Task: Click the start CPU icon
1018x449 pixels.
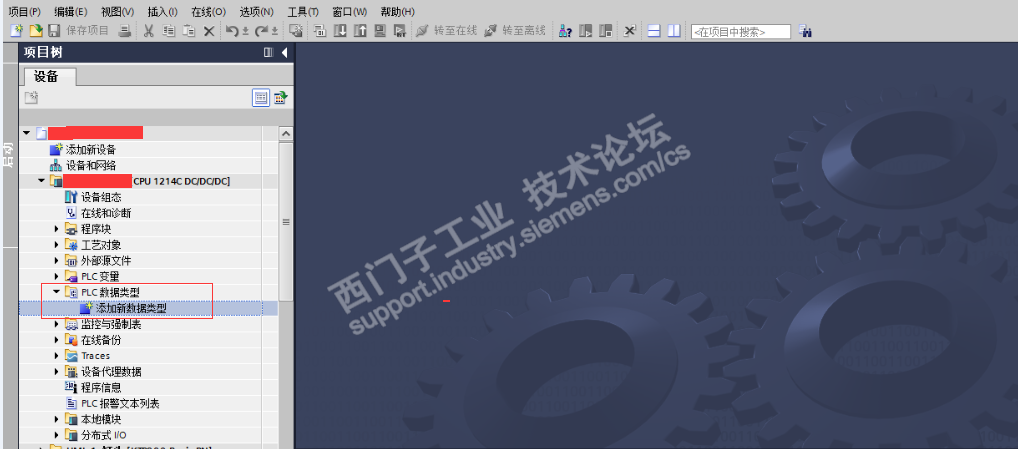Action: 586,30
